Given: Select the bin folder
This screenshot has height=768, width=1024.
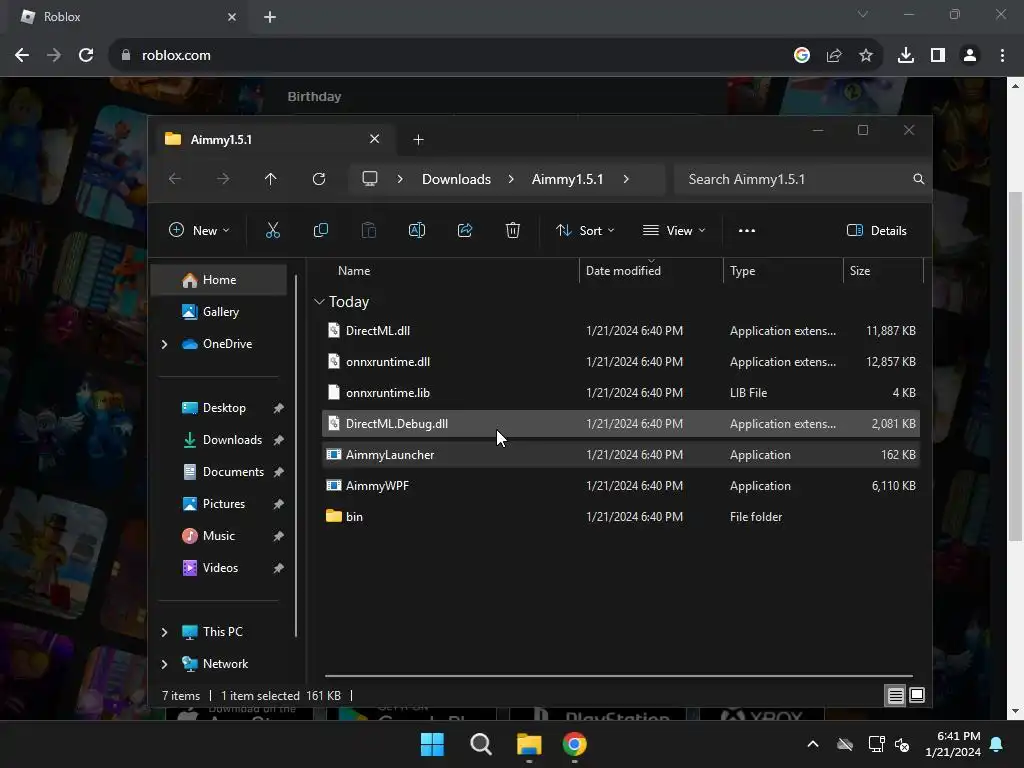Looking at the screenshot, I should point(620,517).
